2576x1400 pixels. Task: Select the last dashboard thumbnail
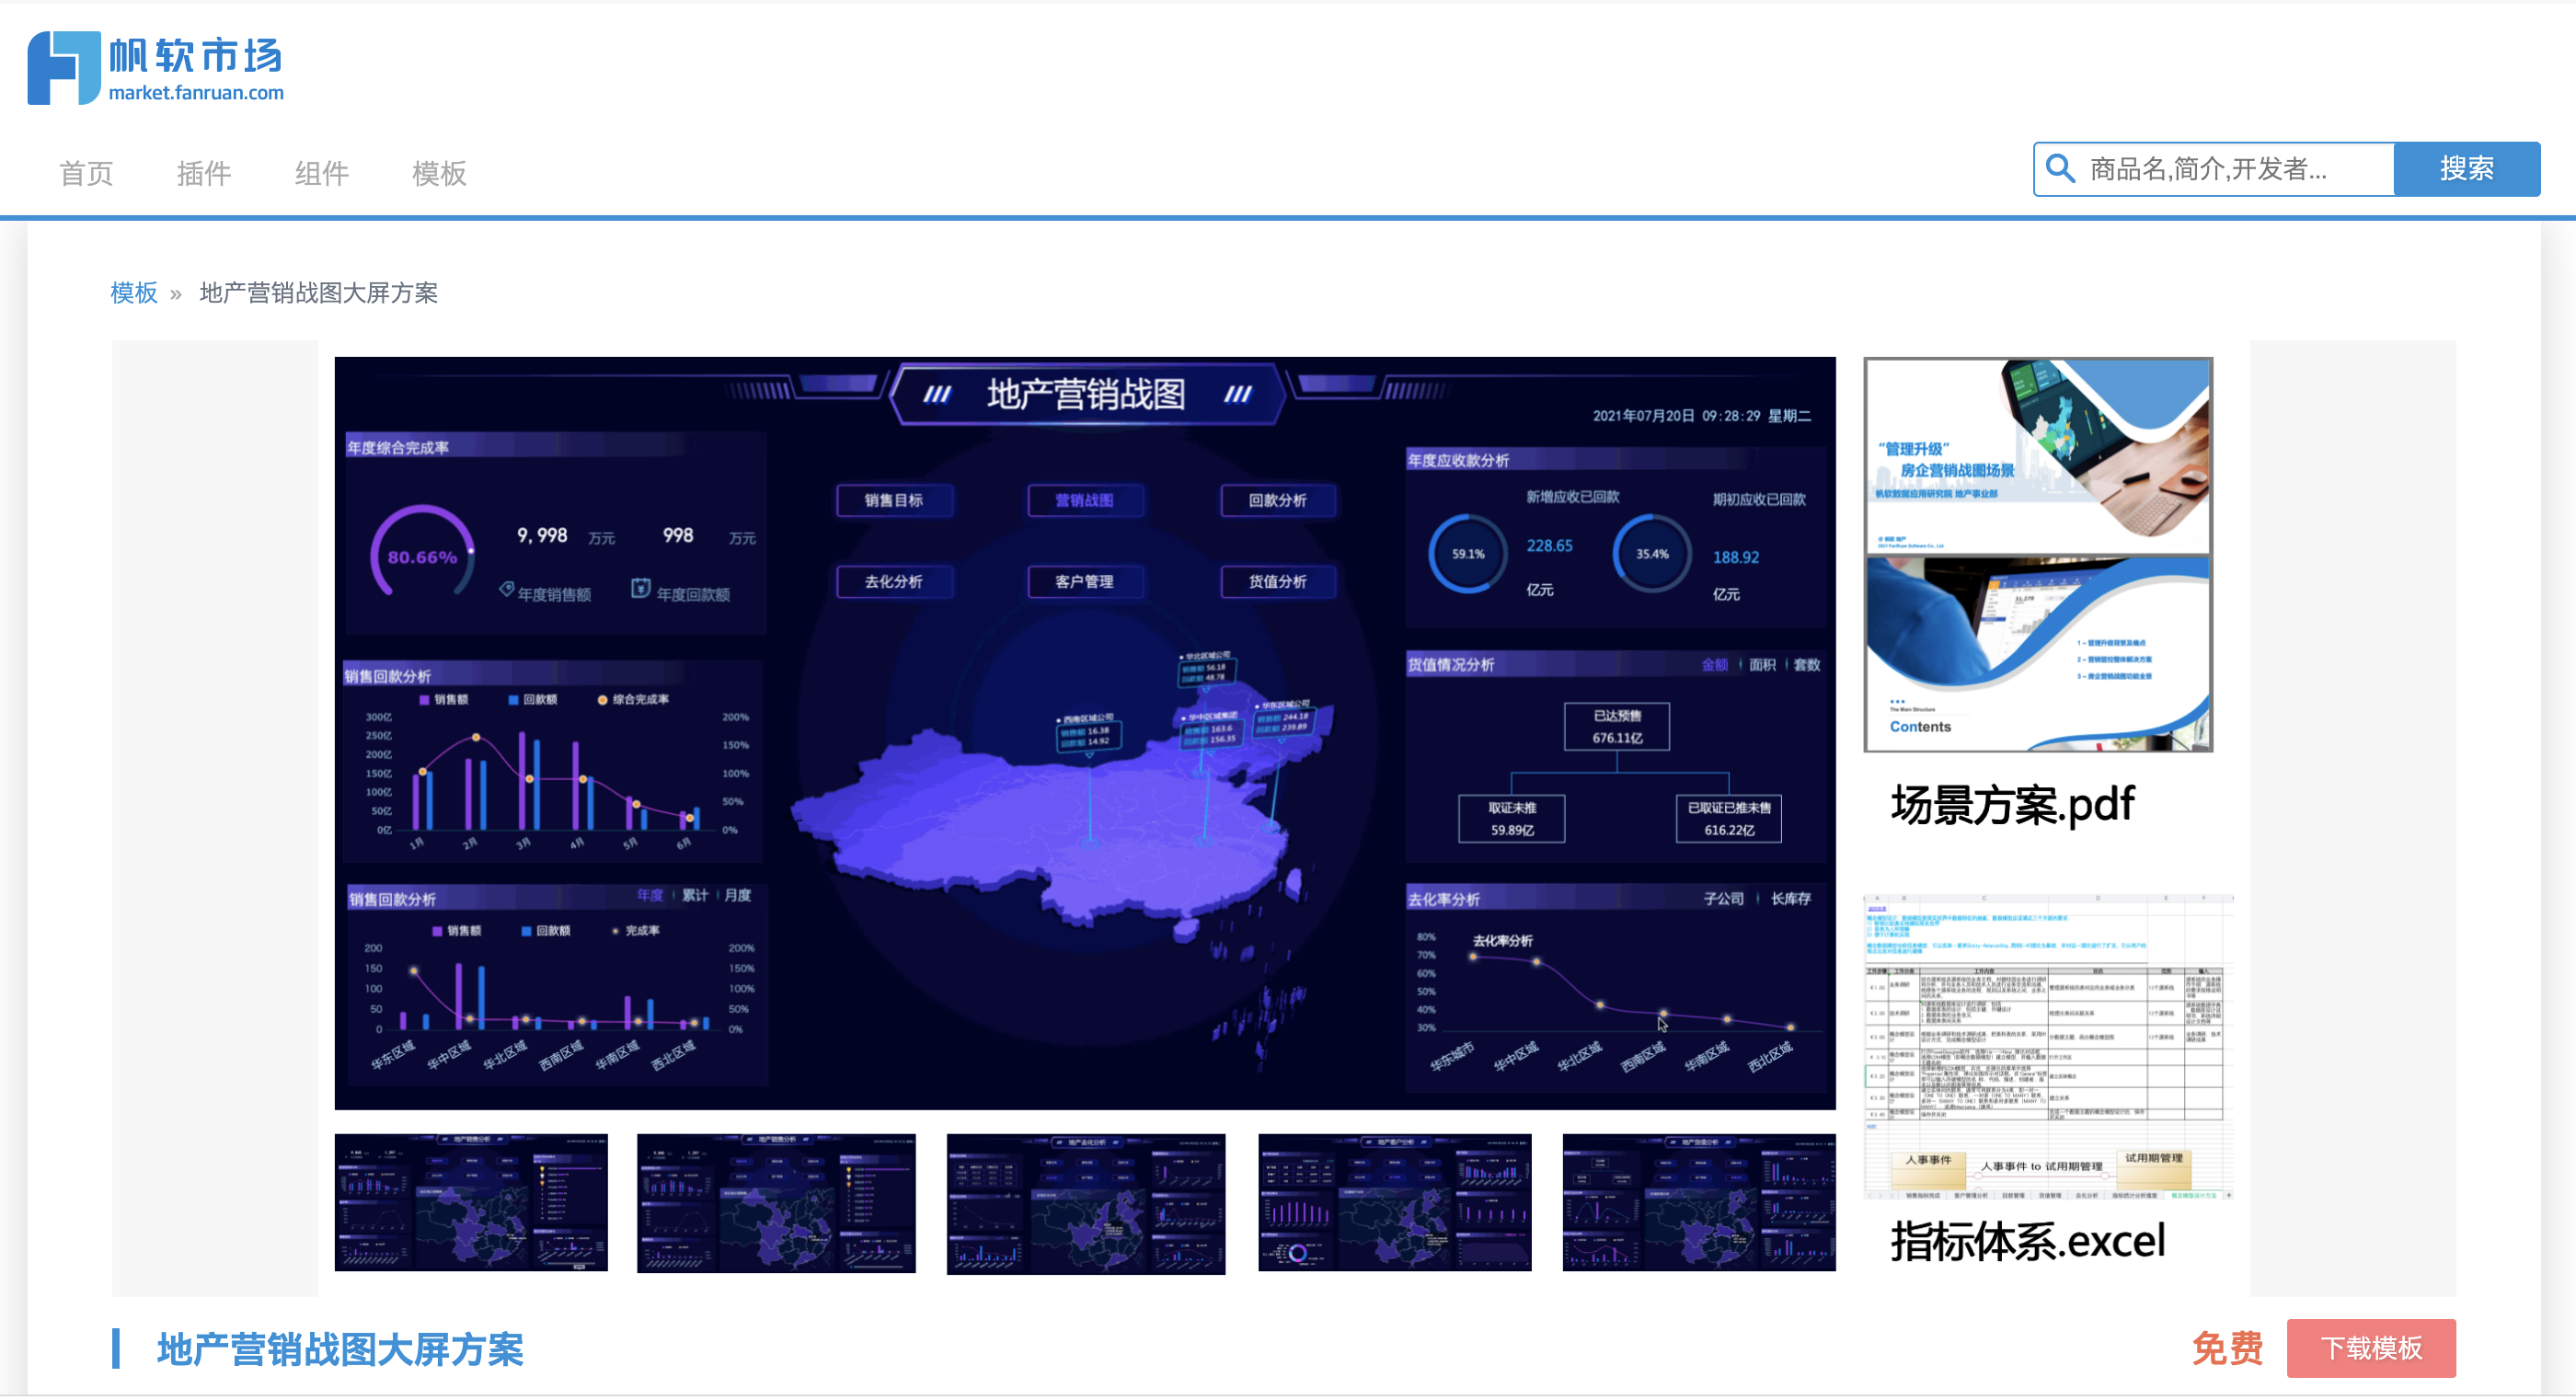click(x=1698, y=1202)
